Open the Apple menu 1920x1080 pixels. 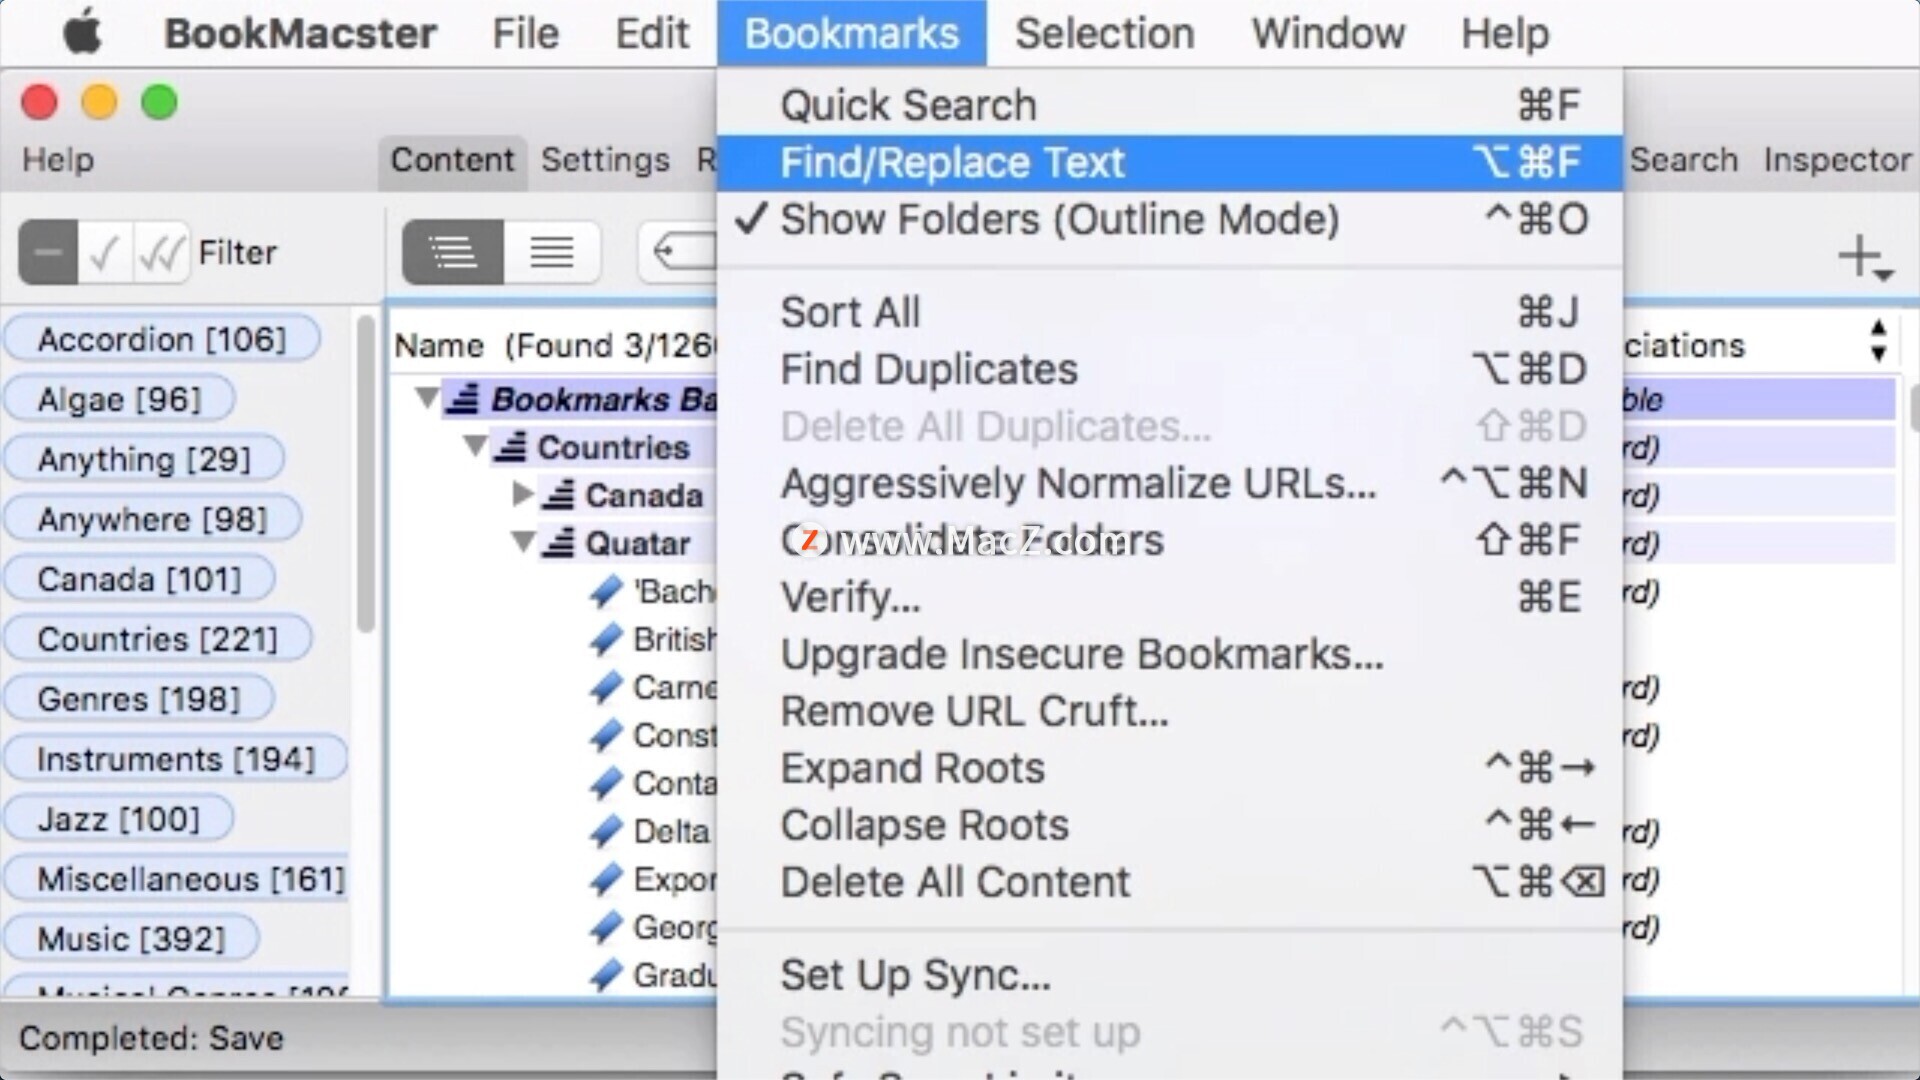82,33
